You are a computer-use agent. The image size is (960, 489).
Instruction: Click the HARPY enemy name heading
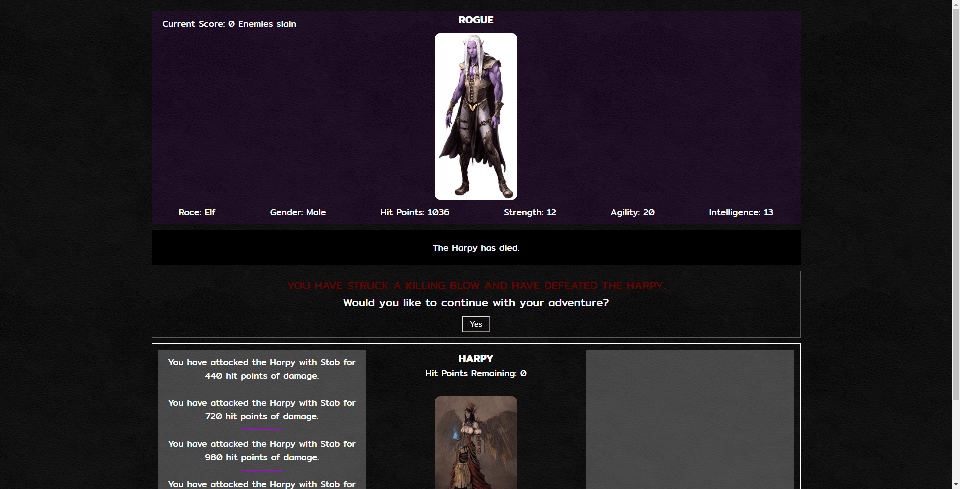point(476,359)
